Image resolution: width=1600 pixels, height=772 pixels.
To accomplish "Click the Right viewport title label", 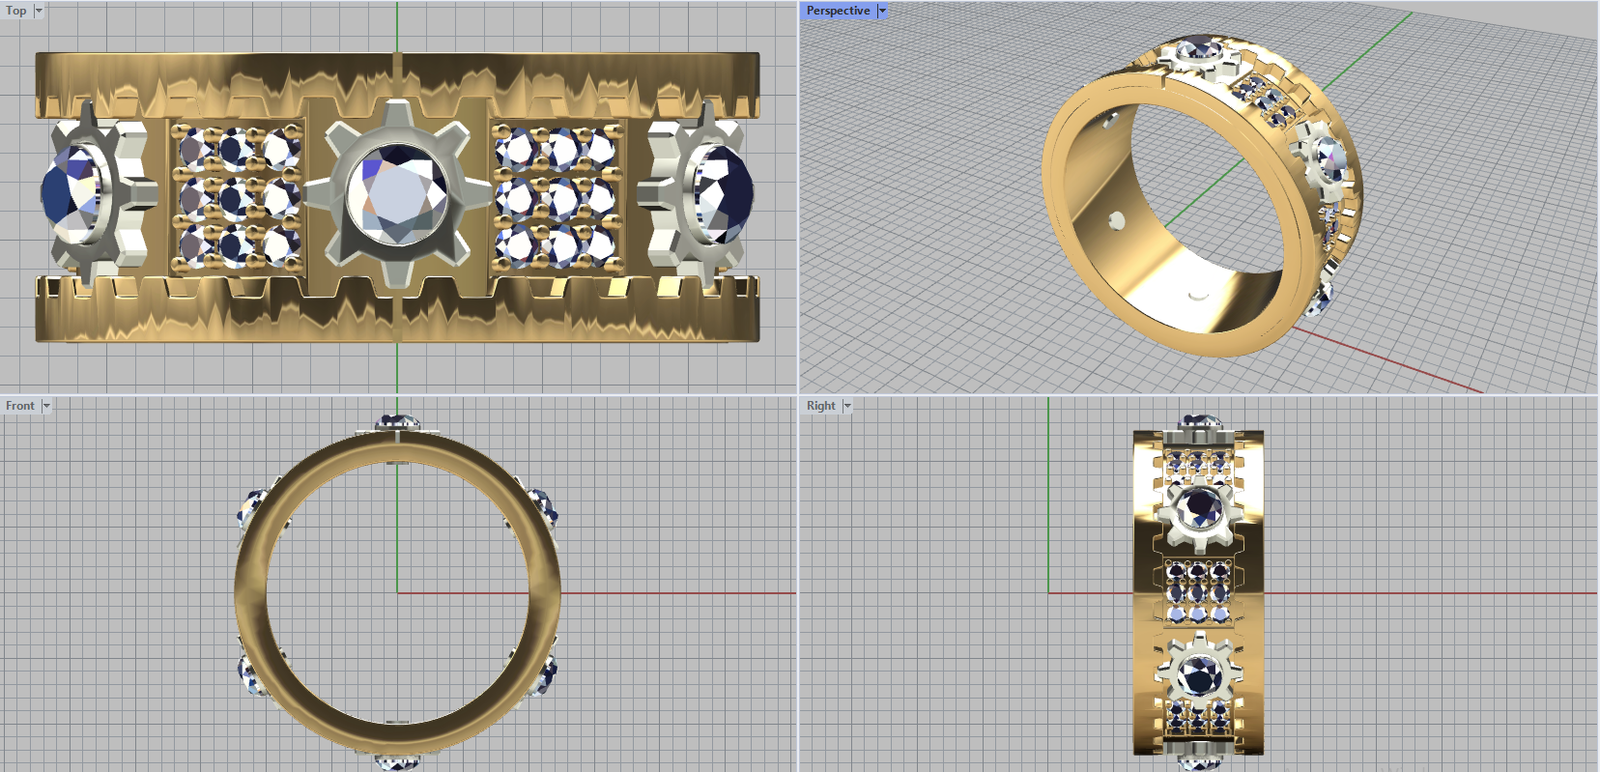I will click(x=821, y=406).
